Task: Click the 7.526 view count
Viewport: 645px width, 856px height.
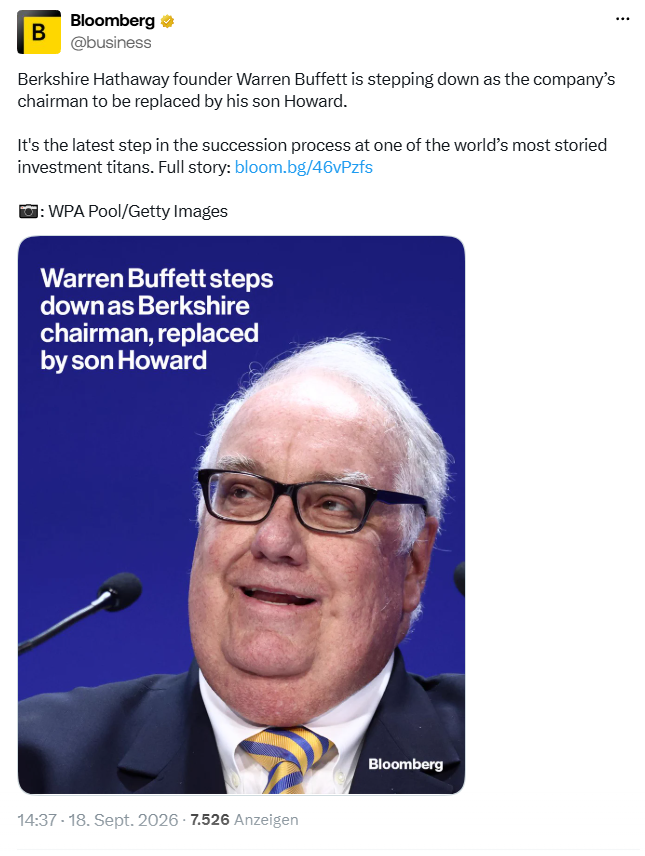Action: [210, 820]
